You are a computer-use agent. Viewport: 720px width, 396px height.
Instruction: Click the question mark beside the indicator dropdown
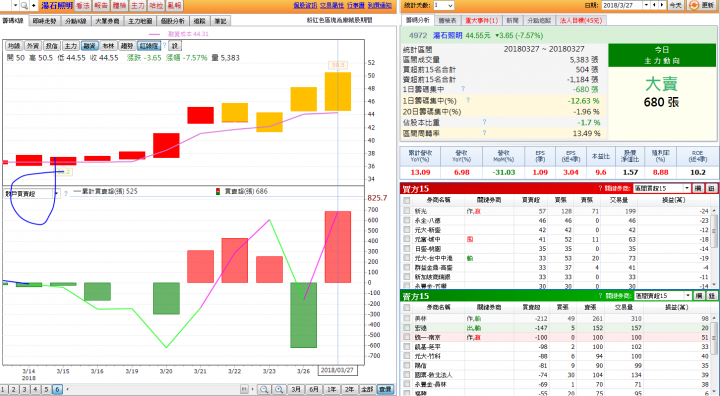66,193
